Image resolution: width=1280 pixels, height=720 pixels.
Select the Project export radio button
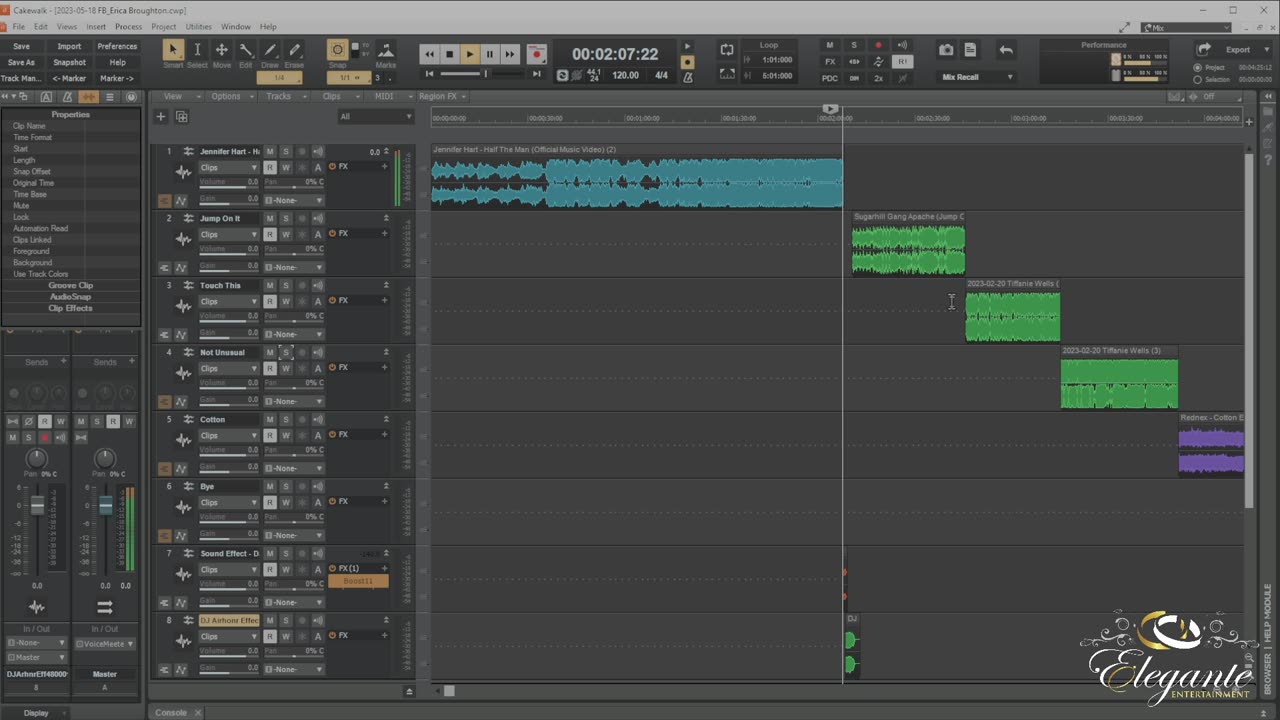point(1198,67)
